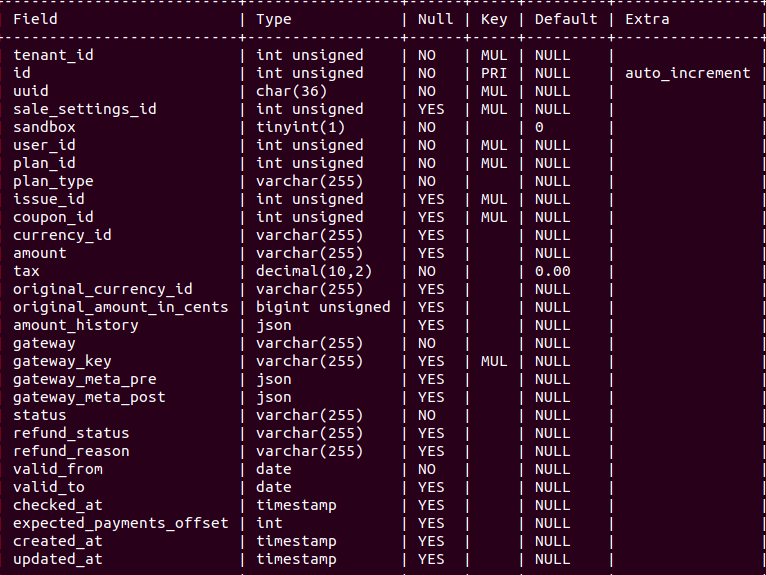Click the Null column header

coord(435,19)
